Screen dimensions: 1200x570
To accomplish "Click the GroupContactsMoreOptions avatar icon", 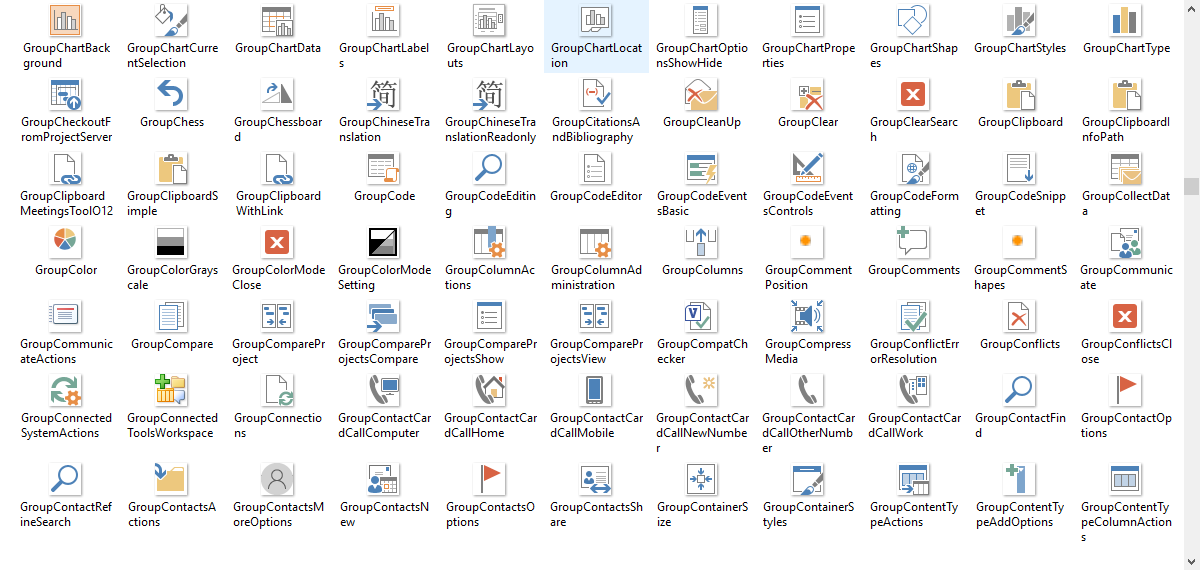I will pyautogui.click(x=278, y=480).
